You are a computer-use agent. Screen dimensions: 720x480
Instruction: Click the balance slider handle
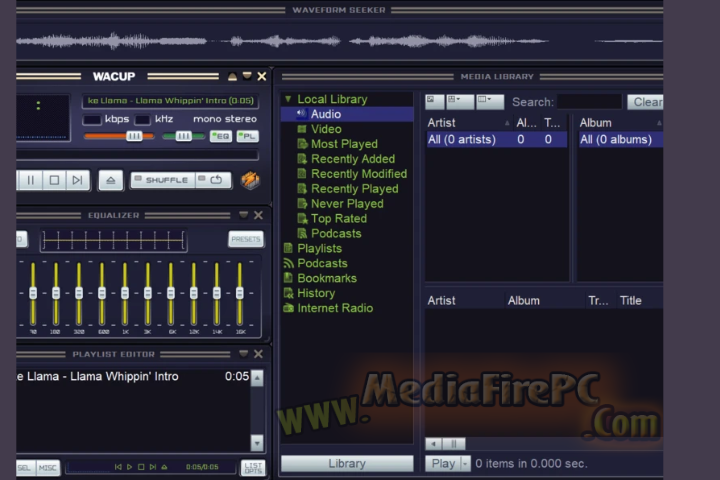(x=184, y=136)
